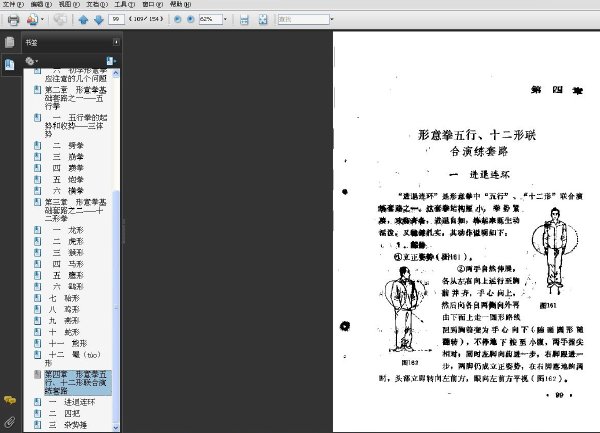This screenshot has width=600, height=433.
Task: Select bookmark 十 蛇形
Action: tap(64, 332)
